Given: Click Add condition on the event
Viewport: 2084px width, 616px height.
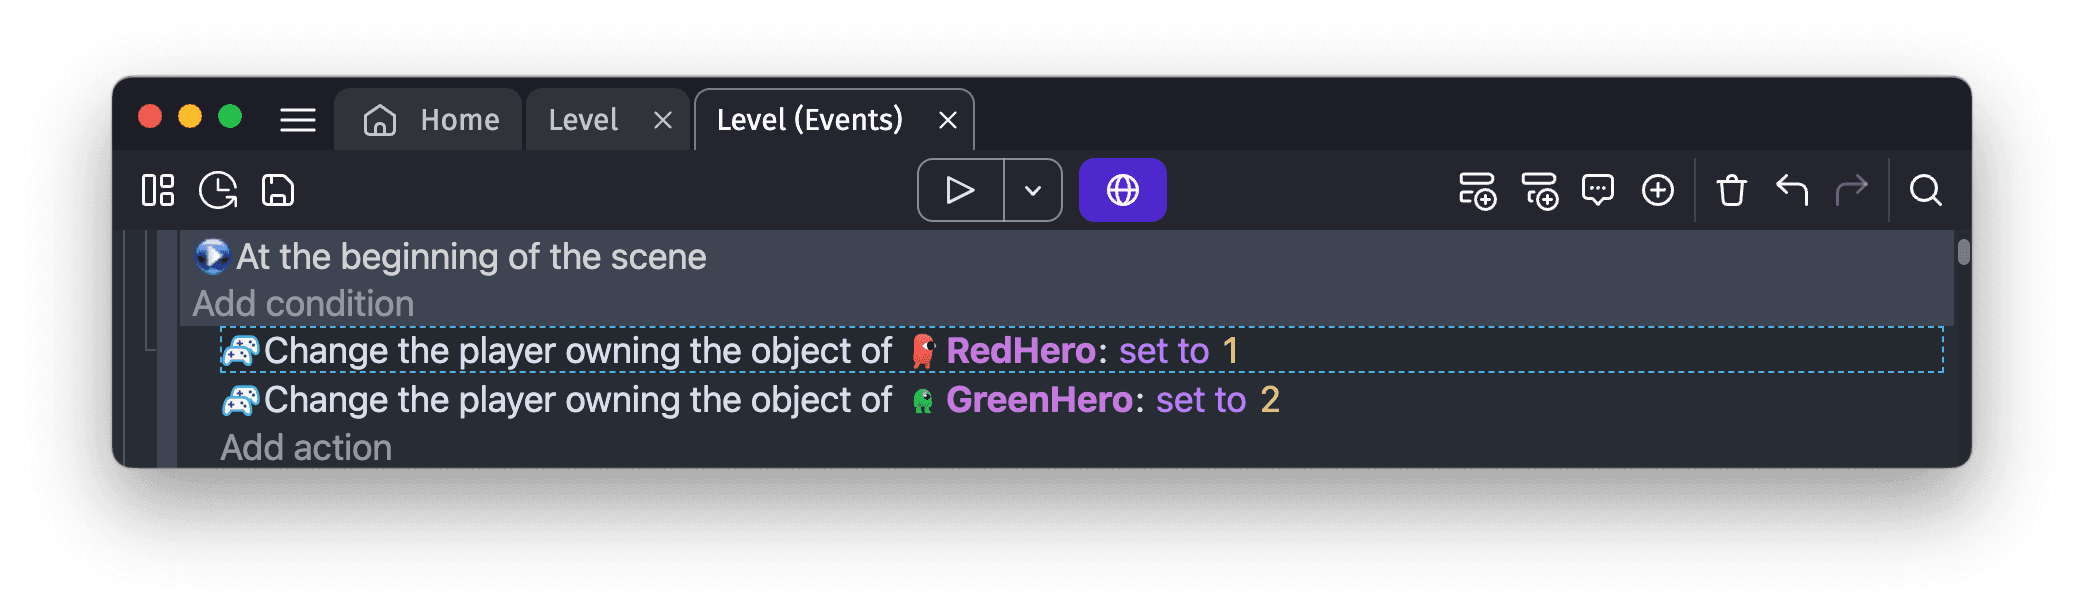Looking at the screenshot, I should tap(304, 303).
